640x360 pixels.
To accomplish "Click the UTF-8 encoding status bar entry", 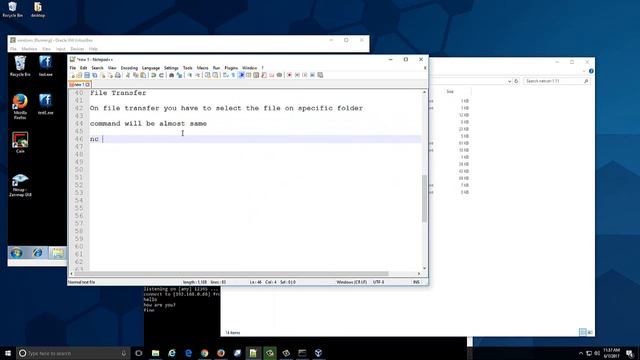I will click(x=378, y=282).
